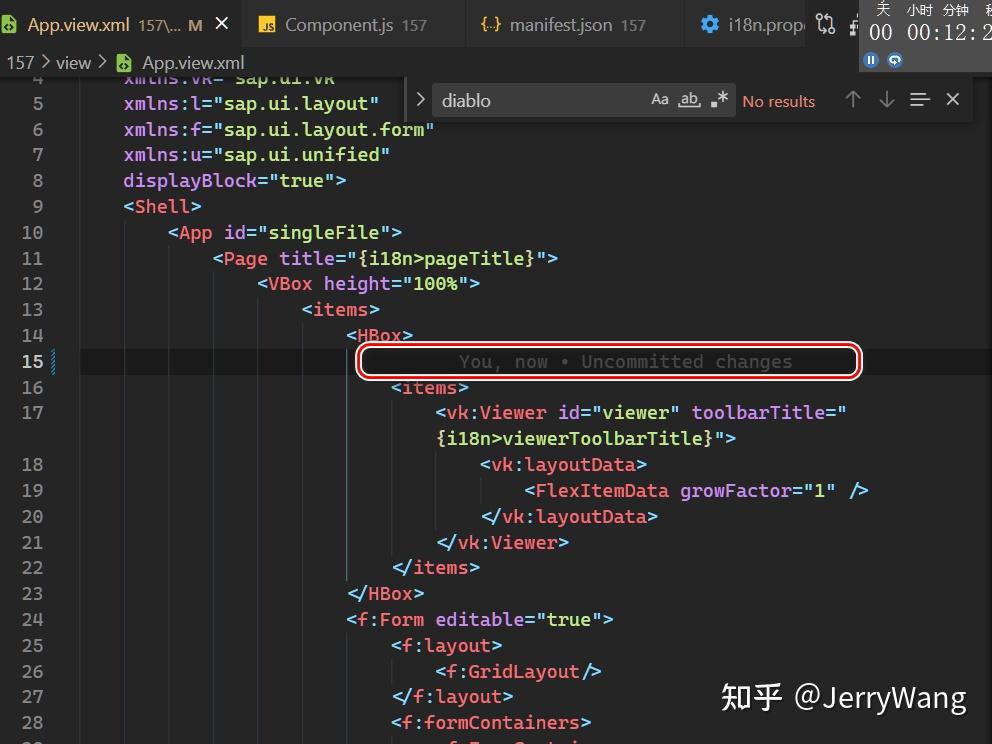Click the No results message
Viewport: 992px width, 744px height.
tap(778, 101)
